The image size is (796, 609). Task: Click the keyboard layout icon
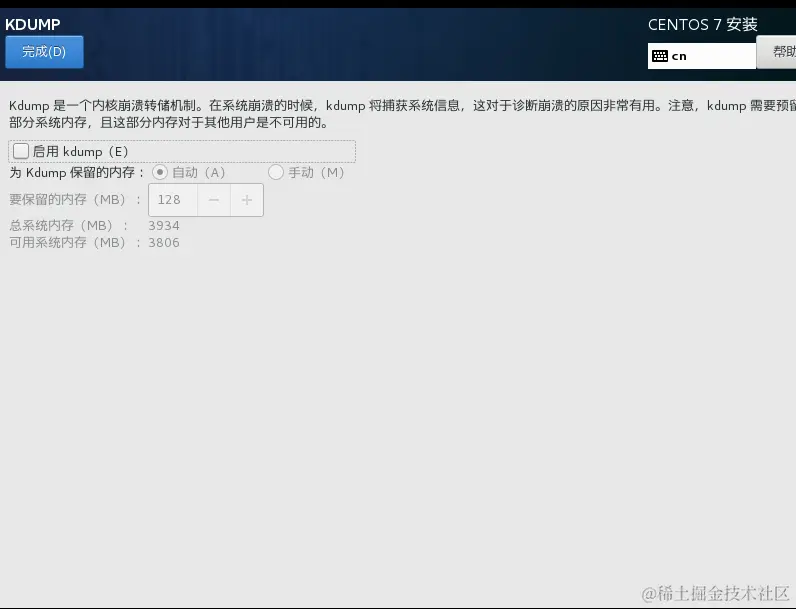click(x=659, y=56)
